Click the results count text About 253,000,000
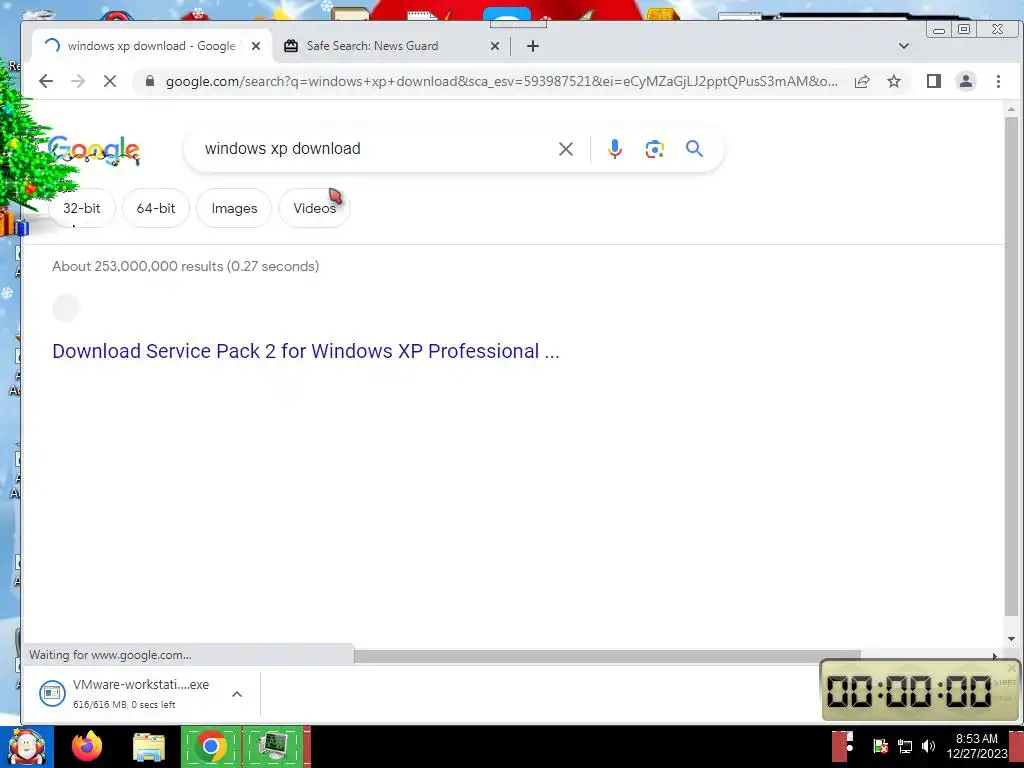 [185, 266]
